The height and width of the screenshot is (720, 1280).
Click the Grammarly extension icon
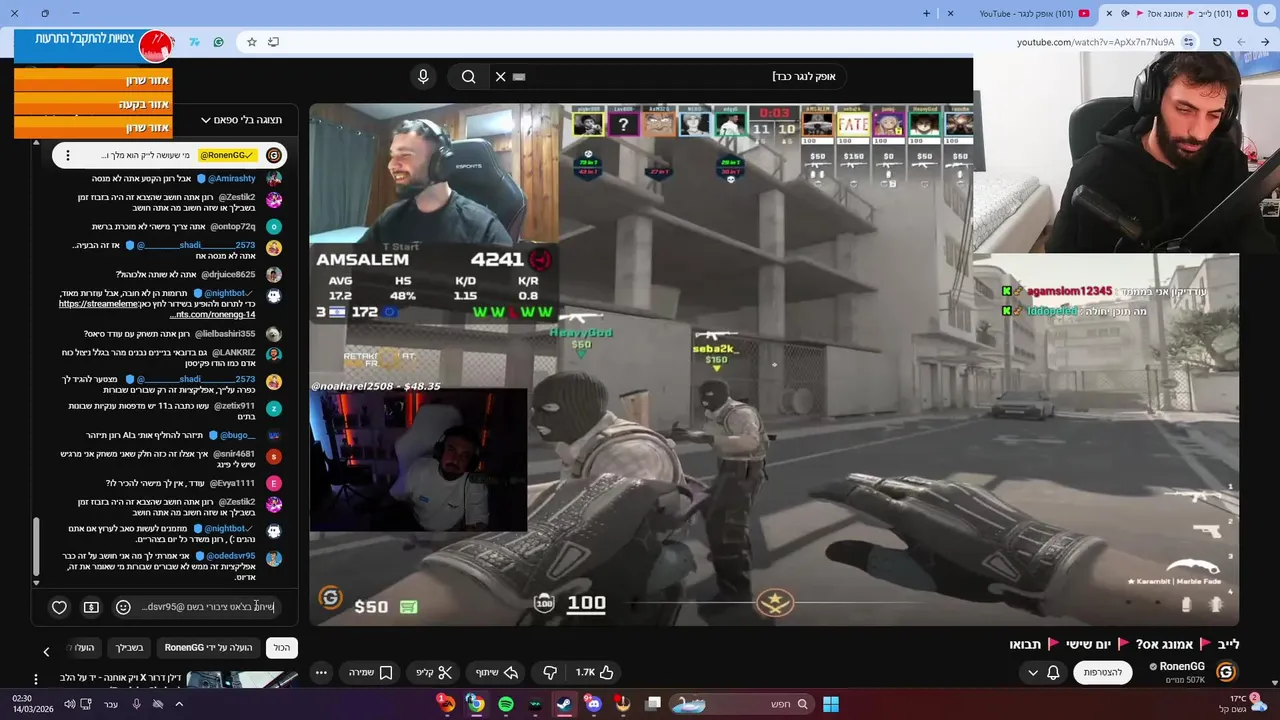219,42
